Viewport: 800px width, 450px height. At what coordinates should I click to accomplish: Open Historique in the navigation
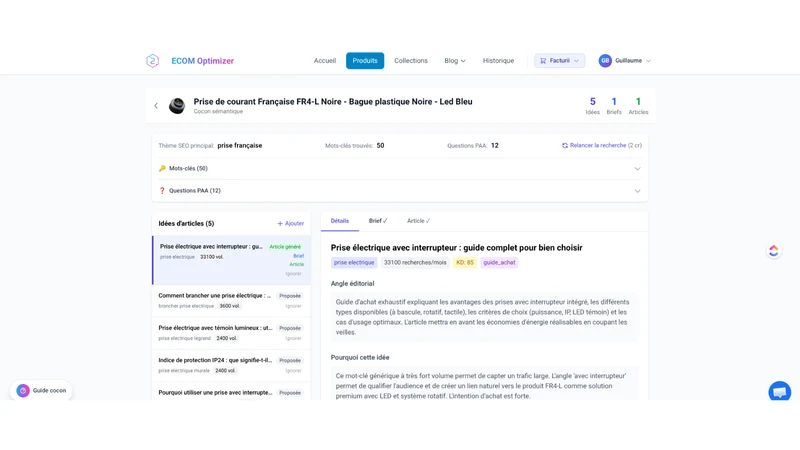[498, 61]
